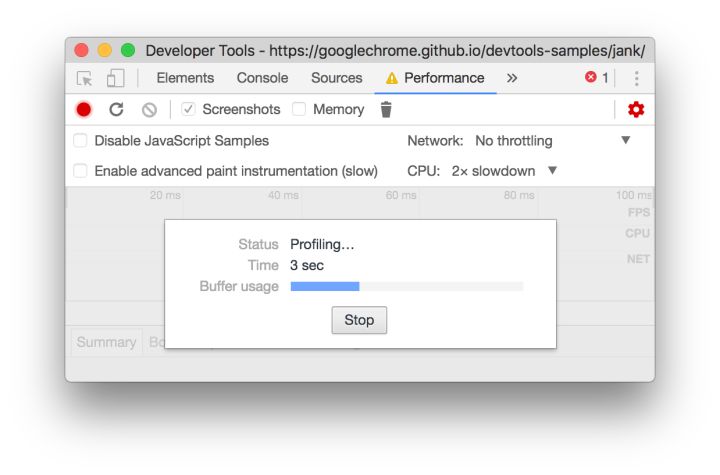Open the three-dot DevTools menu
The width and height of the screenshot is (720, 475).
click(636, 78)
